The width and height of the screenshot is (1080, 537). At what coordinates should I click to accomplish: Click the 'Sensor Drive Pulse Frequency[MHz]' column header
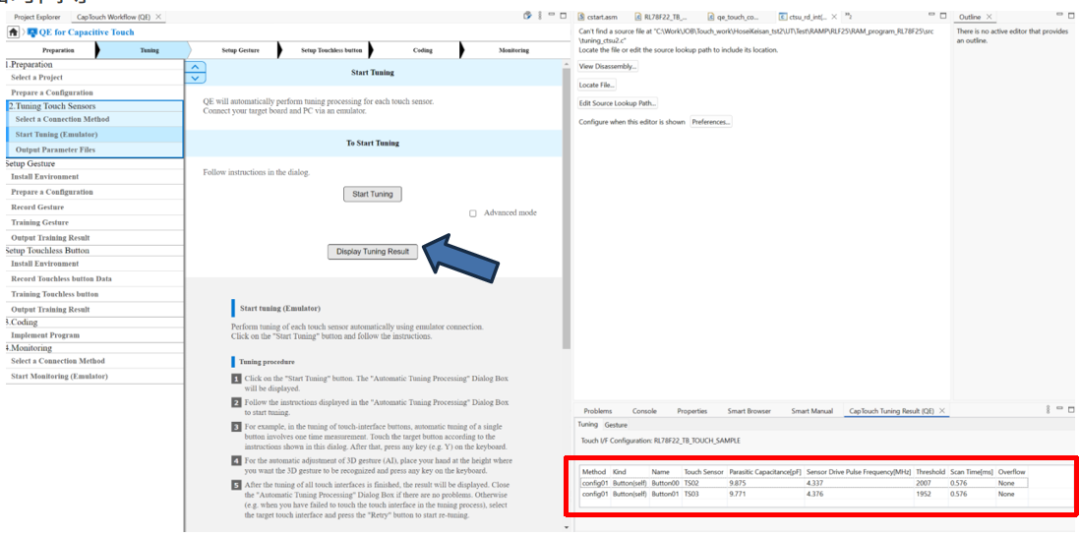click(x=858, y=472)
